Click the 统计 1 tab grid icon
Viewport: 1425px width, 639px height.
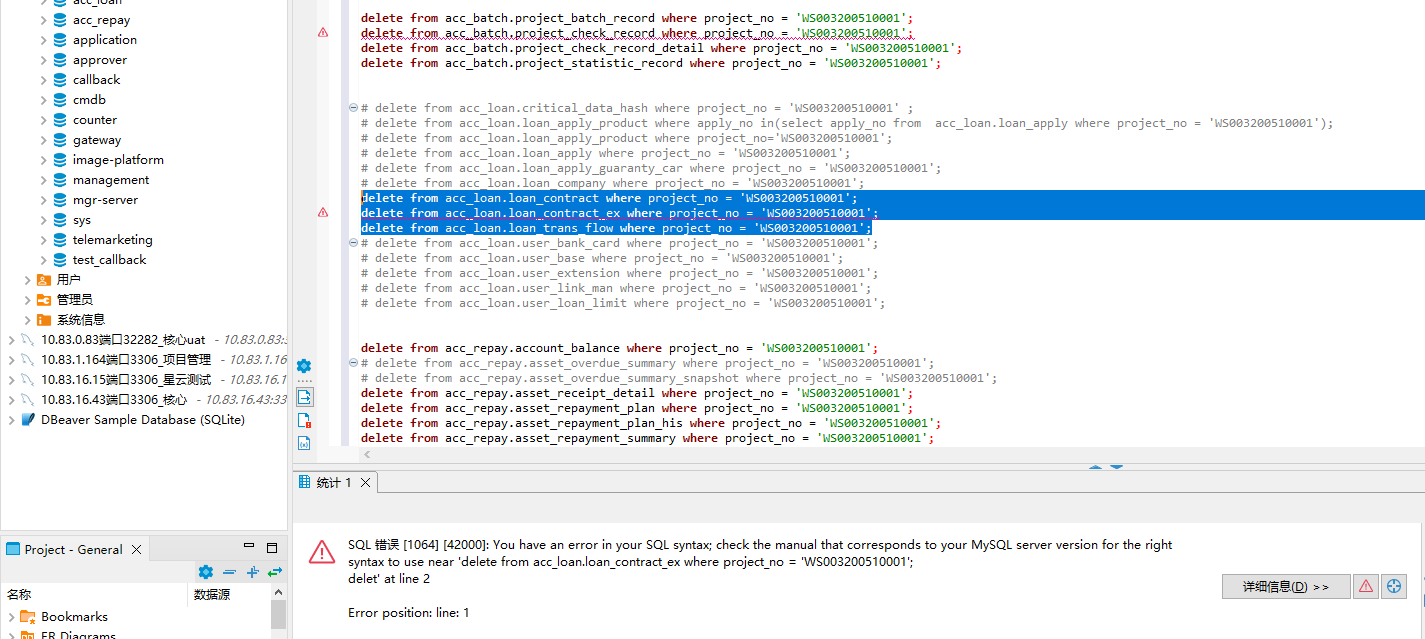pos(305,482)
